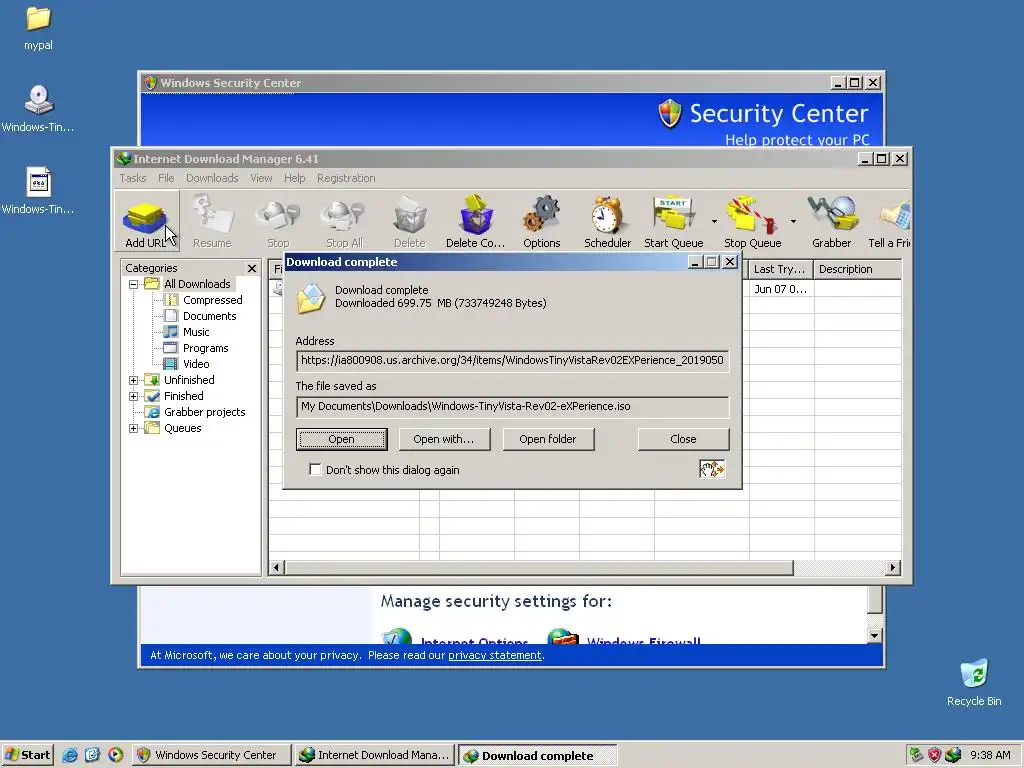This screenshot has width=1024, height=768.
Task: Click the Tell a Friend icon
Action: point(891,221)
